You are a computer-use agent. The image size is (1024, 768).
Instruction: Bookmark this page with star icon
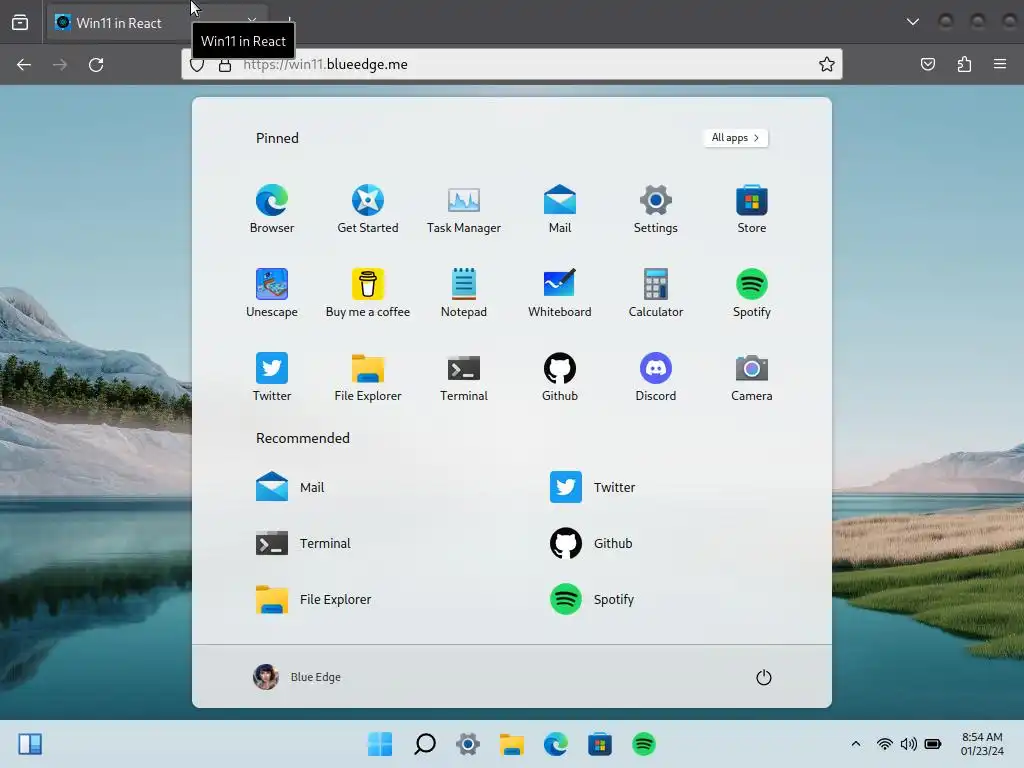(827, 64)
